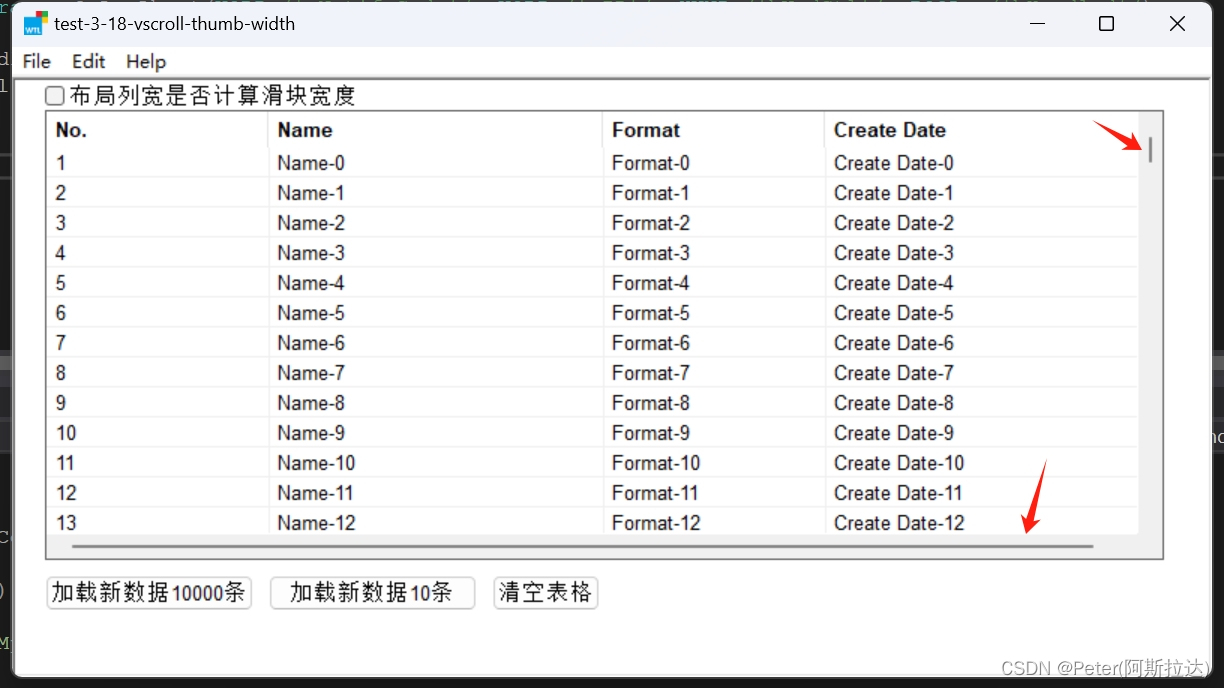Select the Name-3 cell

pos(436,253)
